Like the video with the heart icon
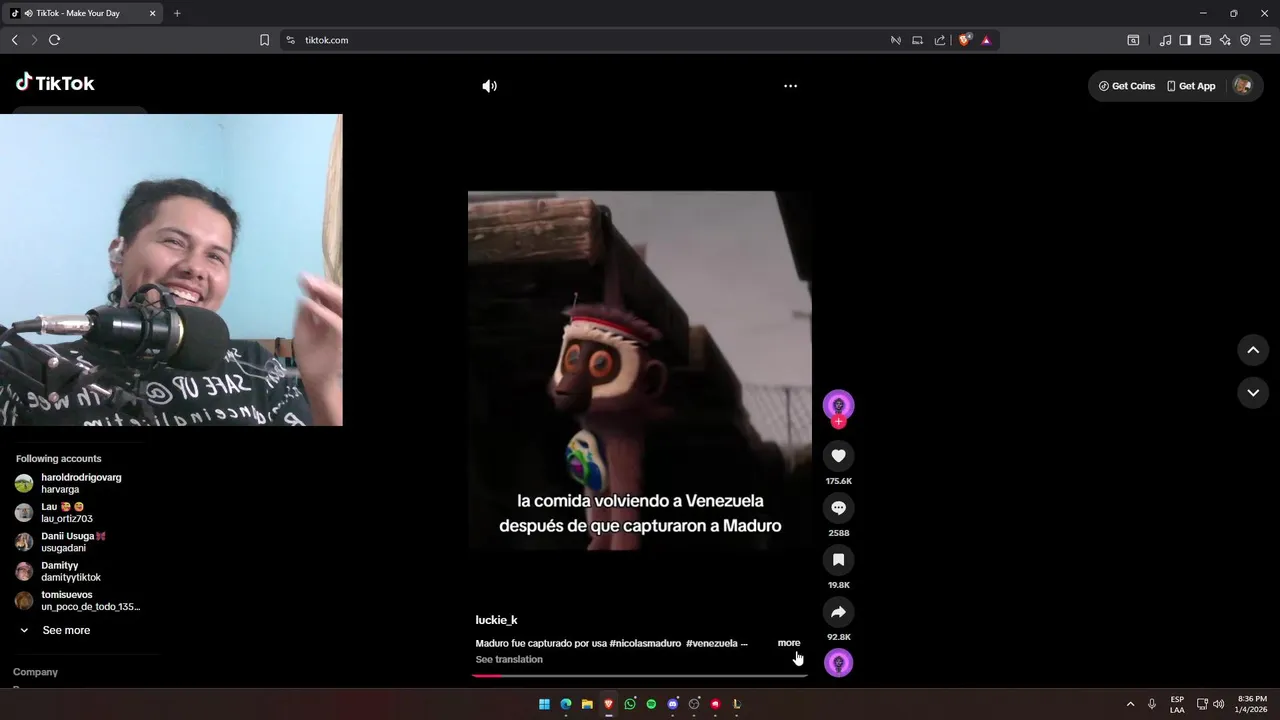 click(838, 456)
